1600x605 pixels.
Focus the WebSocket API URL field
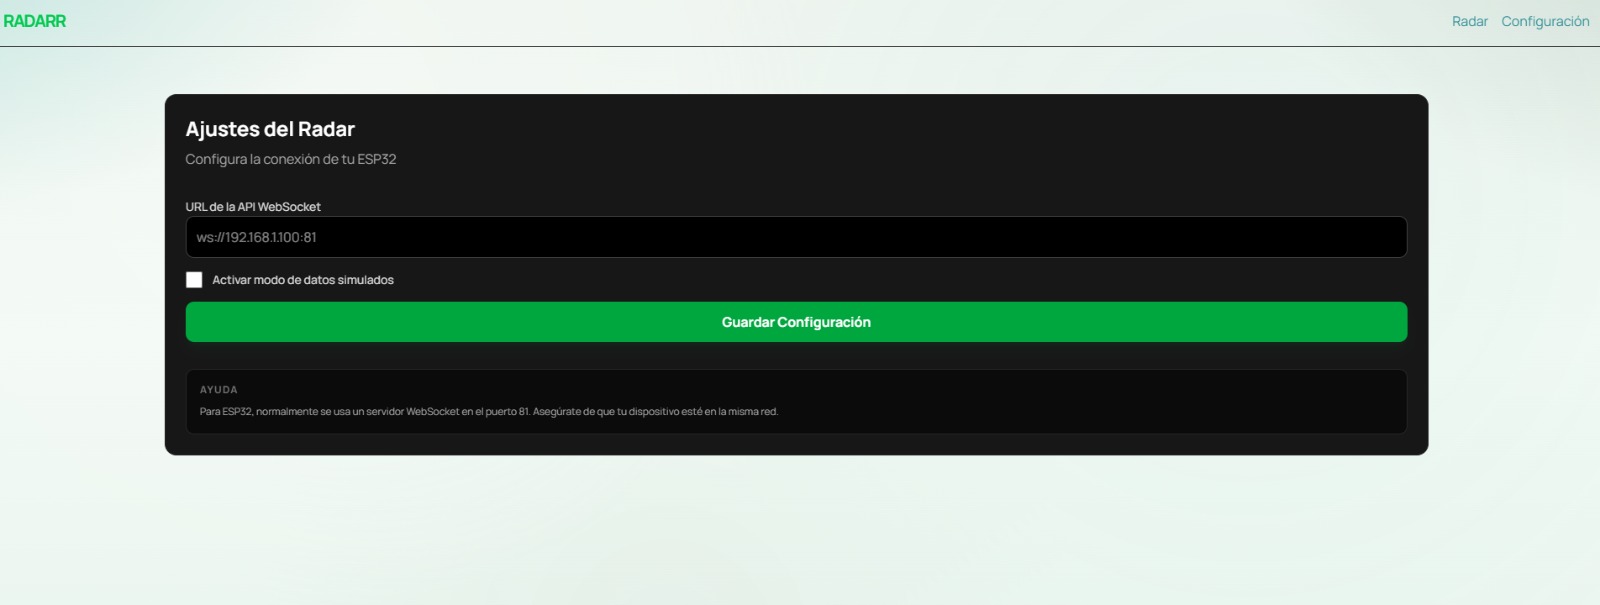796,237
